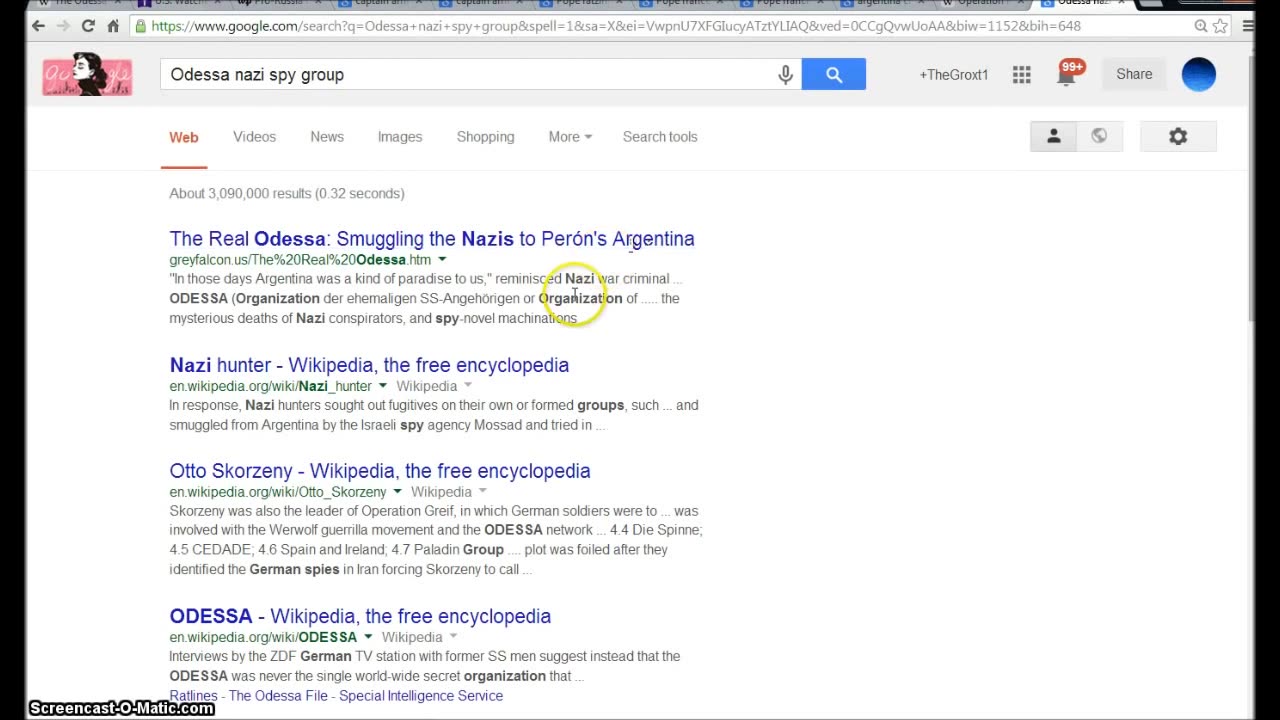
Task: Expand the grey Wikipedia arrow under Otto Skorzeny
Action: click(x=482, y=492)
